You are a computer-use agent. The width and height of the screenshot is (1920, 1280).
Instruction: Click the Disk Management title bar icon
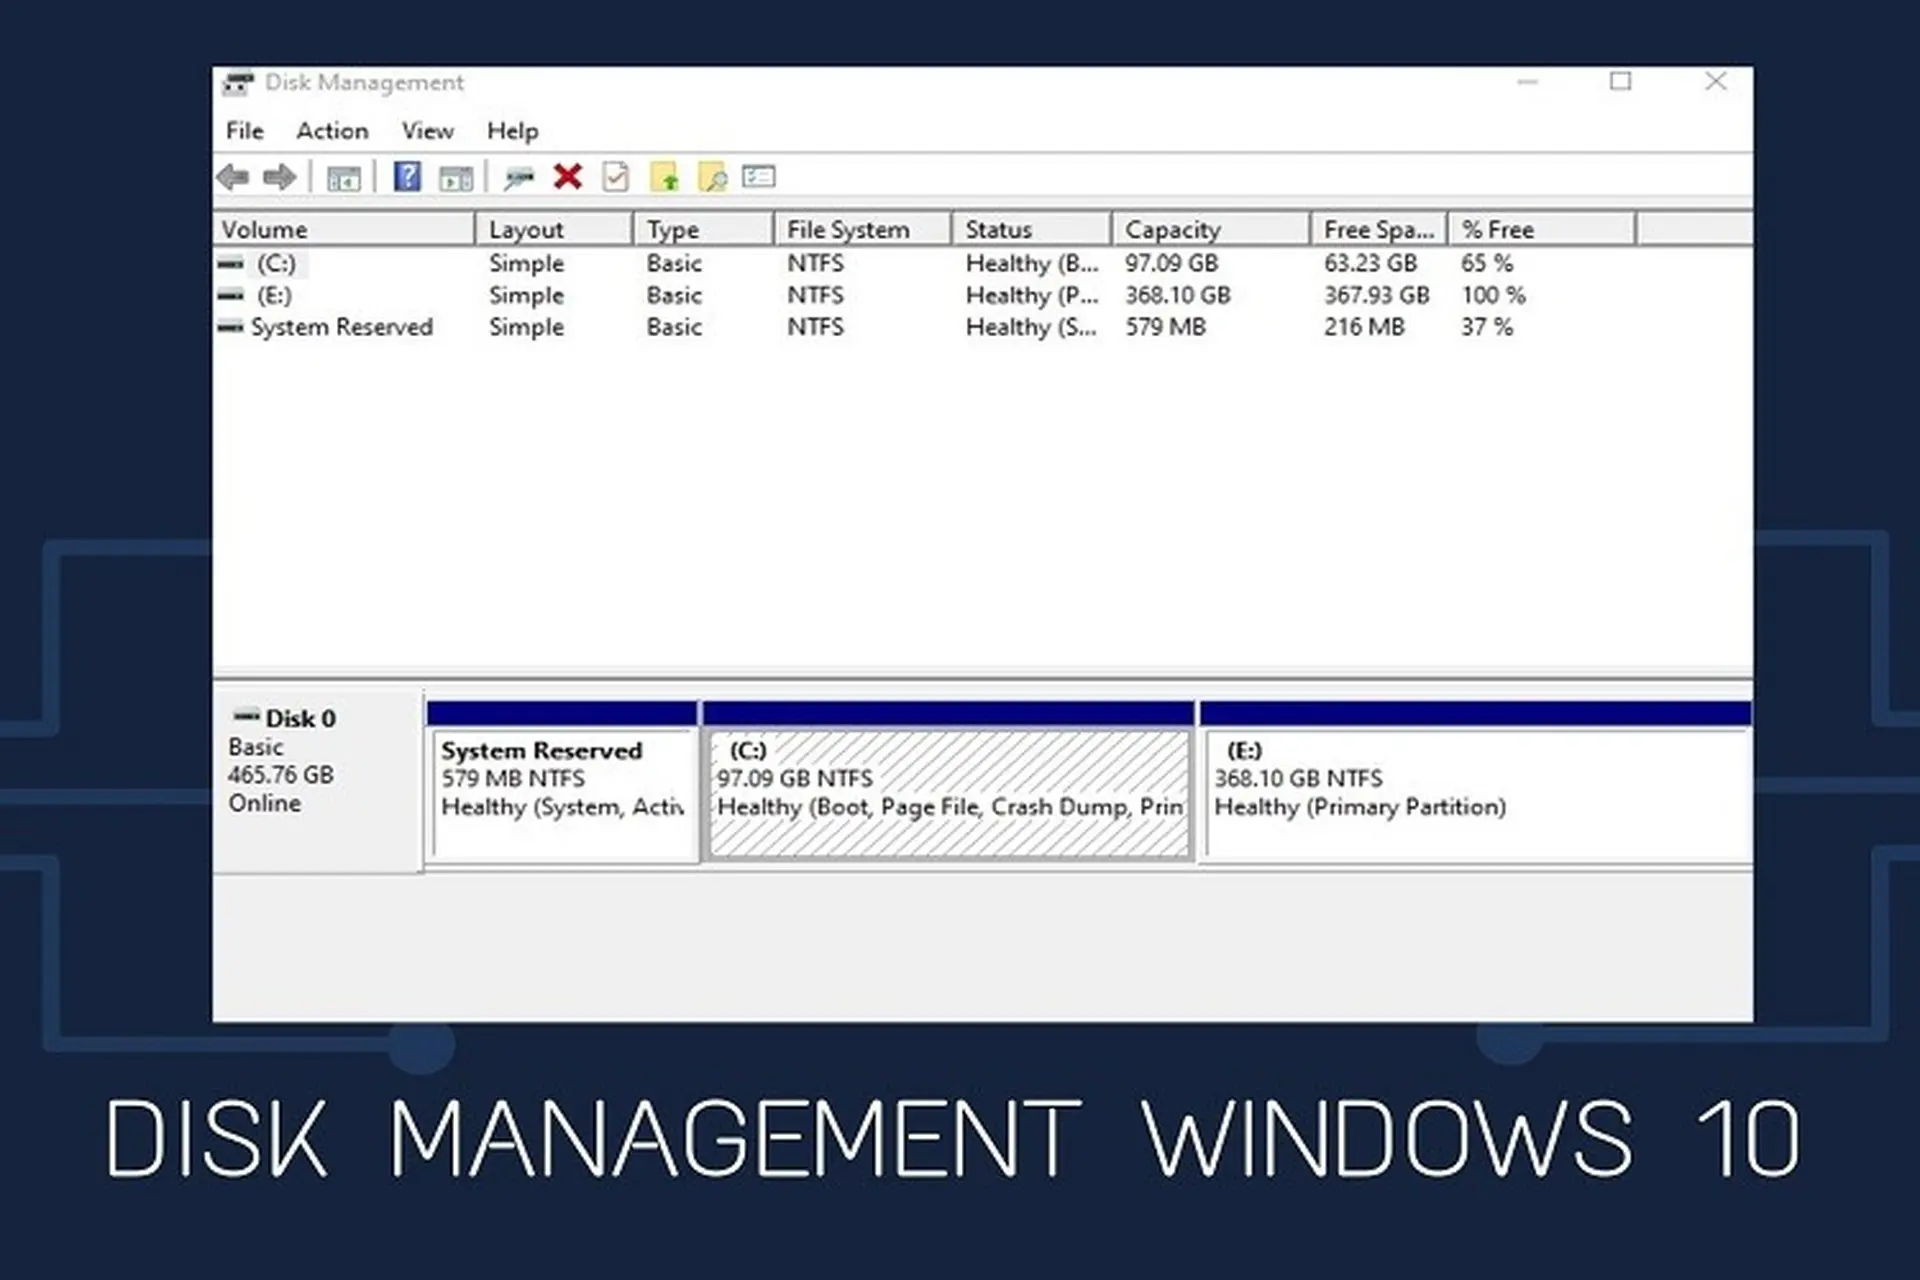(x=238, y=83)
